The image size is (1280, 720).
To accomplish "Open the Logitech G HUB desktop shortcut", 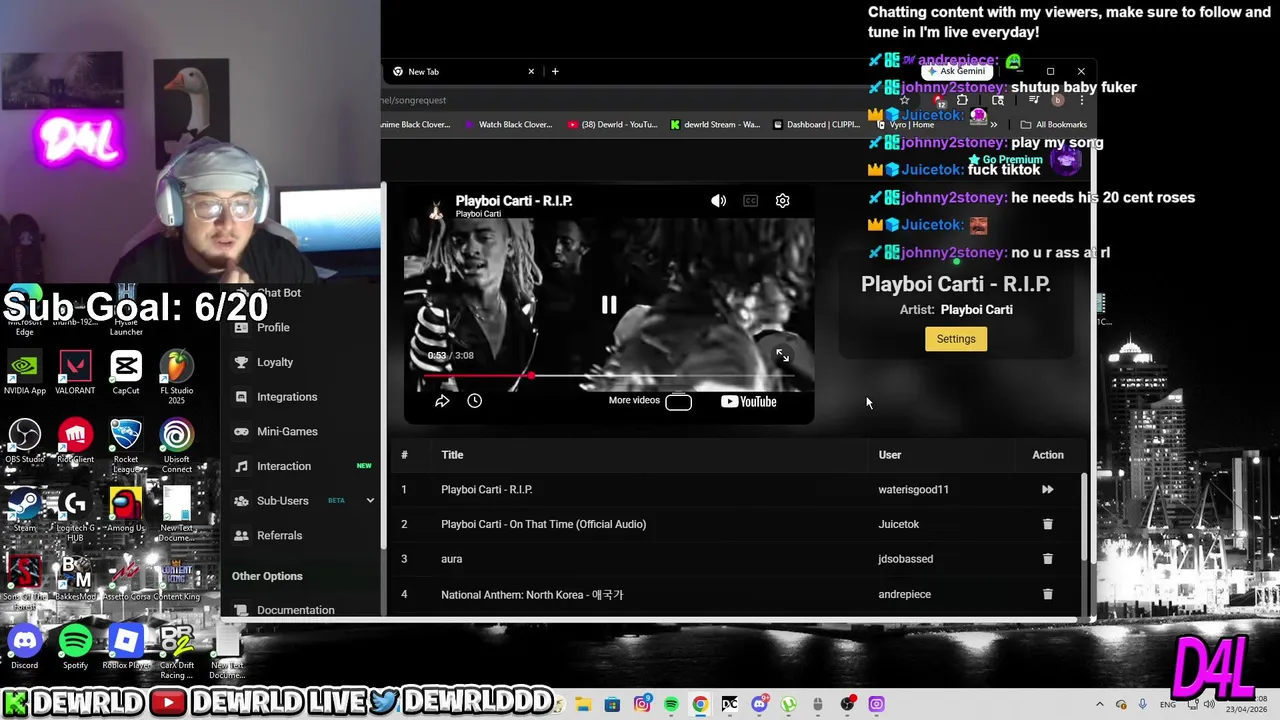I will point(75,515).
